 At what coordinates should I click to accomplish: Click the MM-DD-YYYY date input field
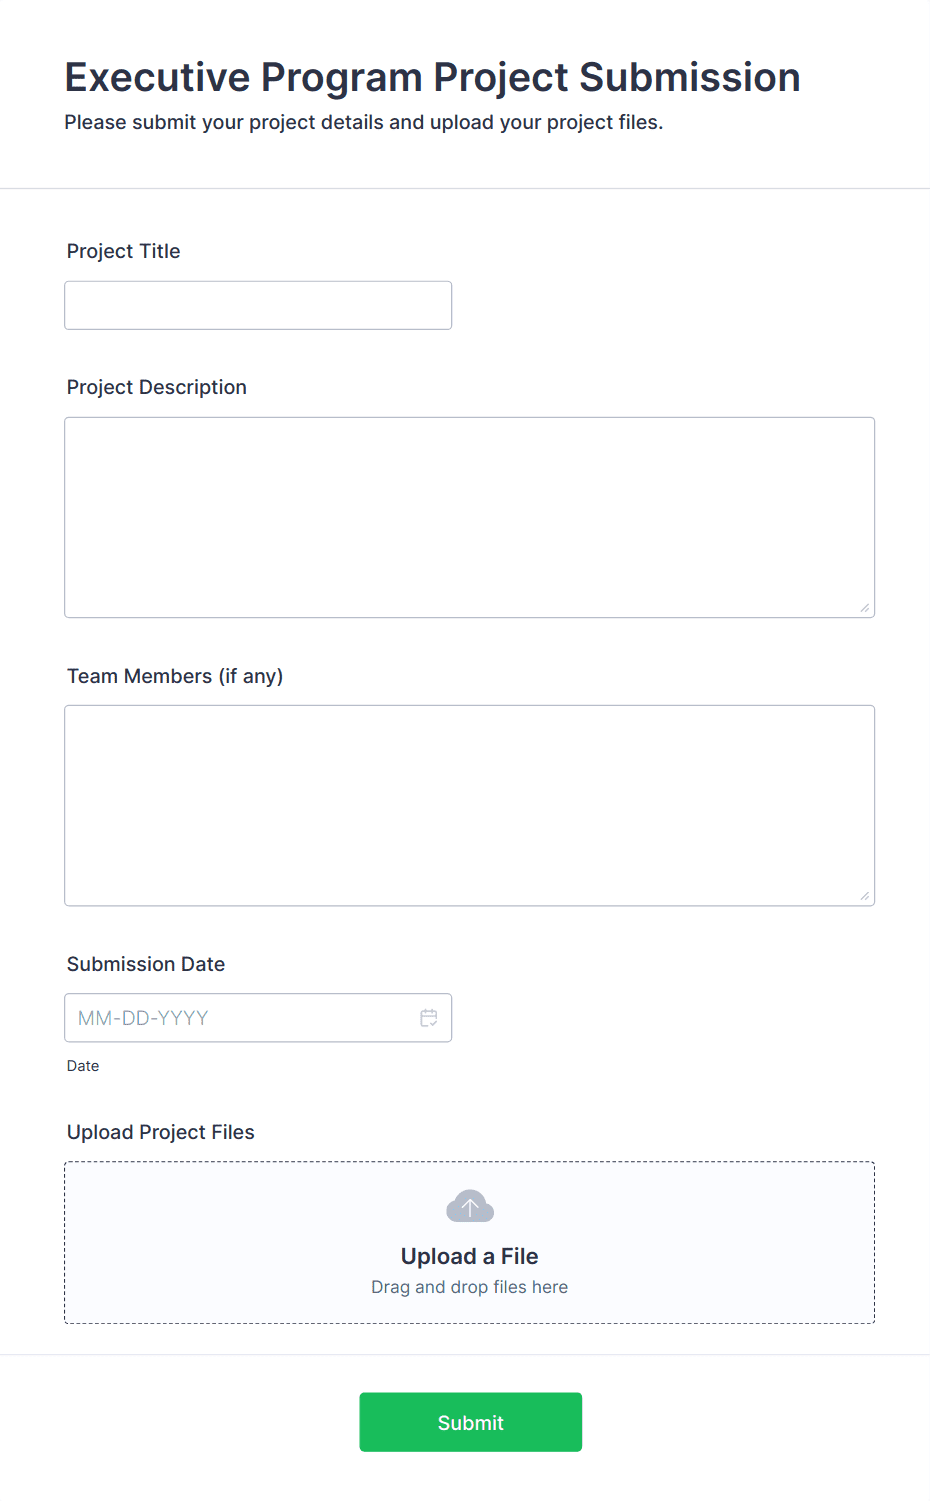coord(240,1018)
